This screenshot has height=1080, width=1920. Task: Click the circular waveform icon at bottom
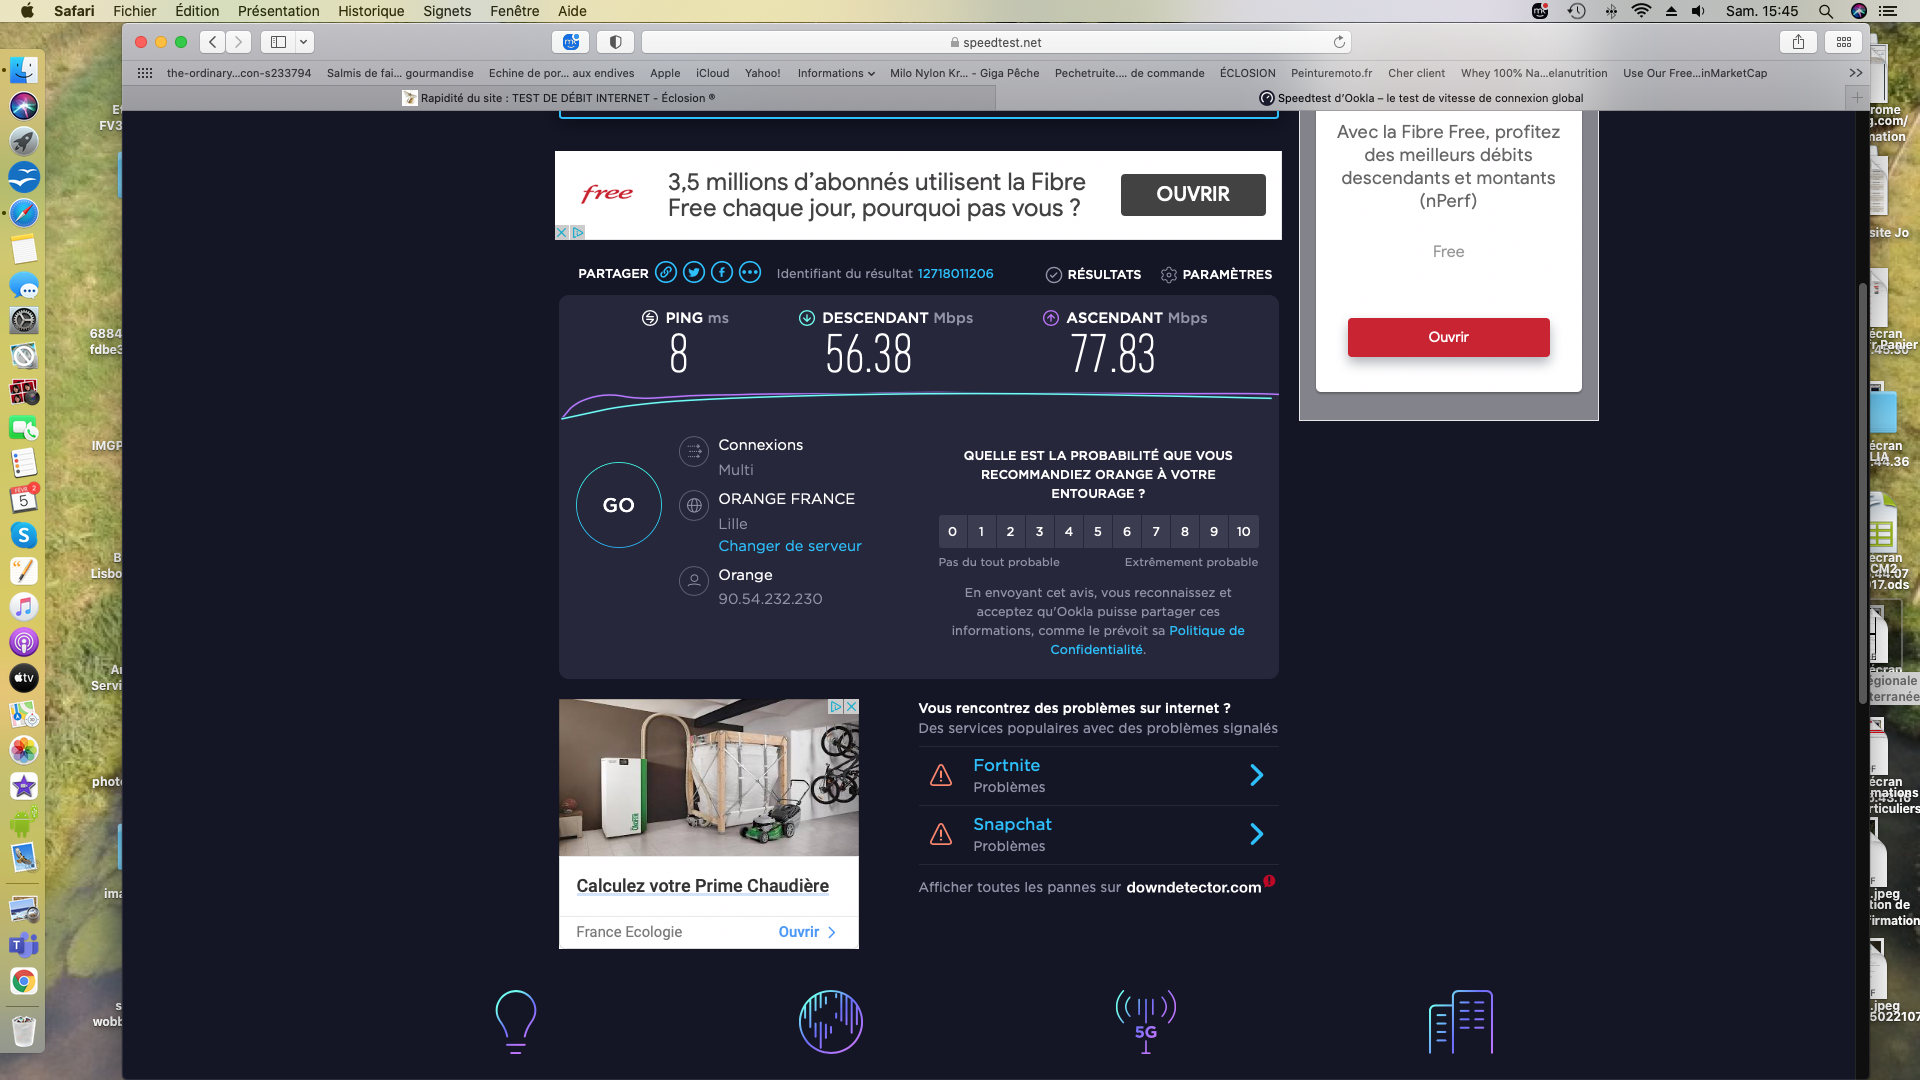click(x=830, y=1021)
